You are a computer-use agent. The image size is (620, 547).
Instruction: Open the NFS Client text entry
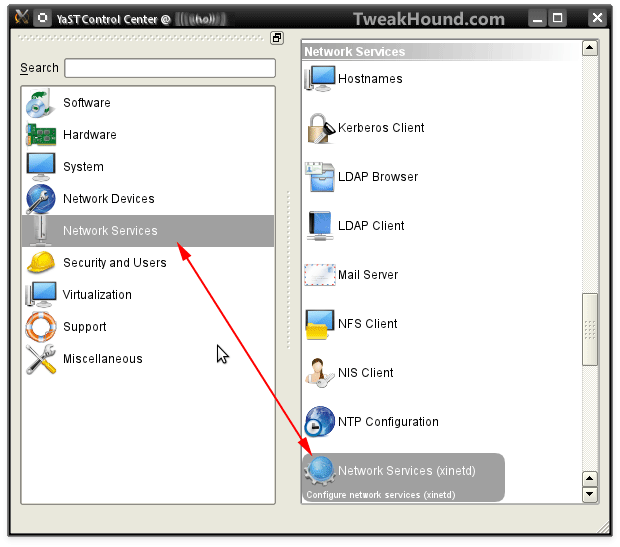[367, 324]
